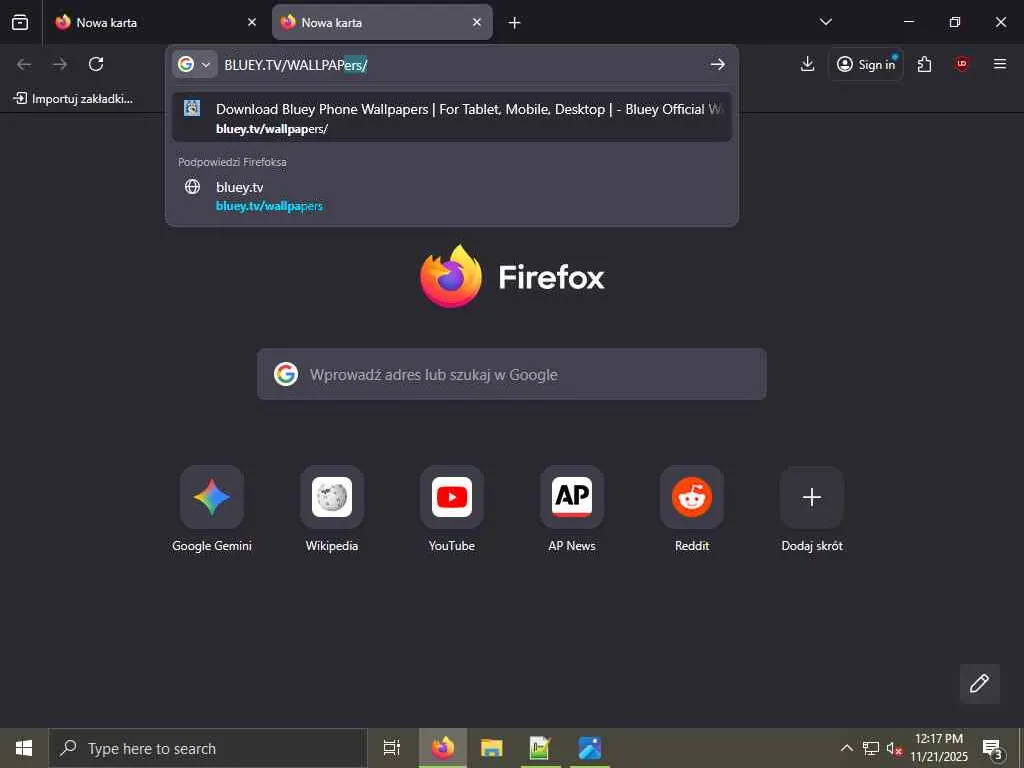The image size is (1024, 768).
Task: Click the Type here to search taskbar box
Action: (208, 748)
